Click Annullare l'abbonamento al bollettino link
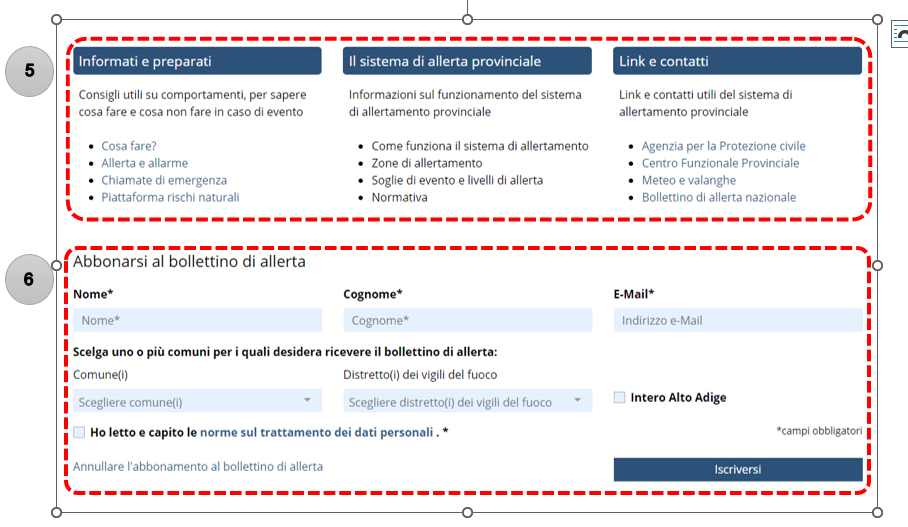The height and width of the screenshot is (527, 908). (198, 466)
